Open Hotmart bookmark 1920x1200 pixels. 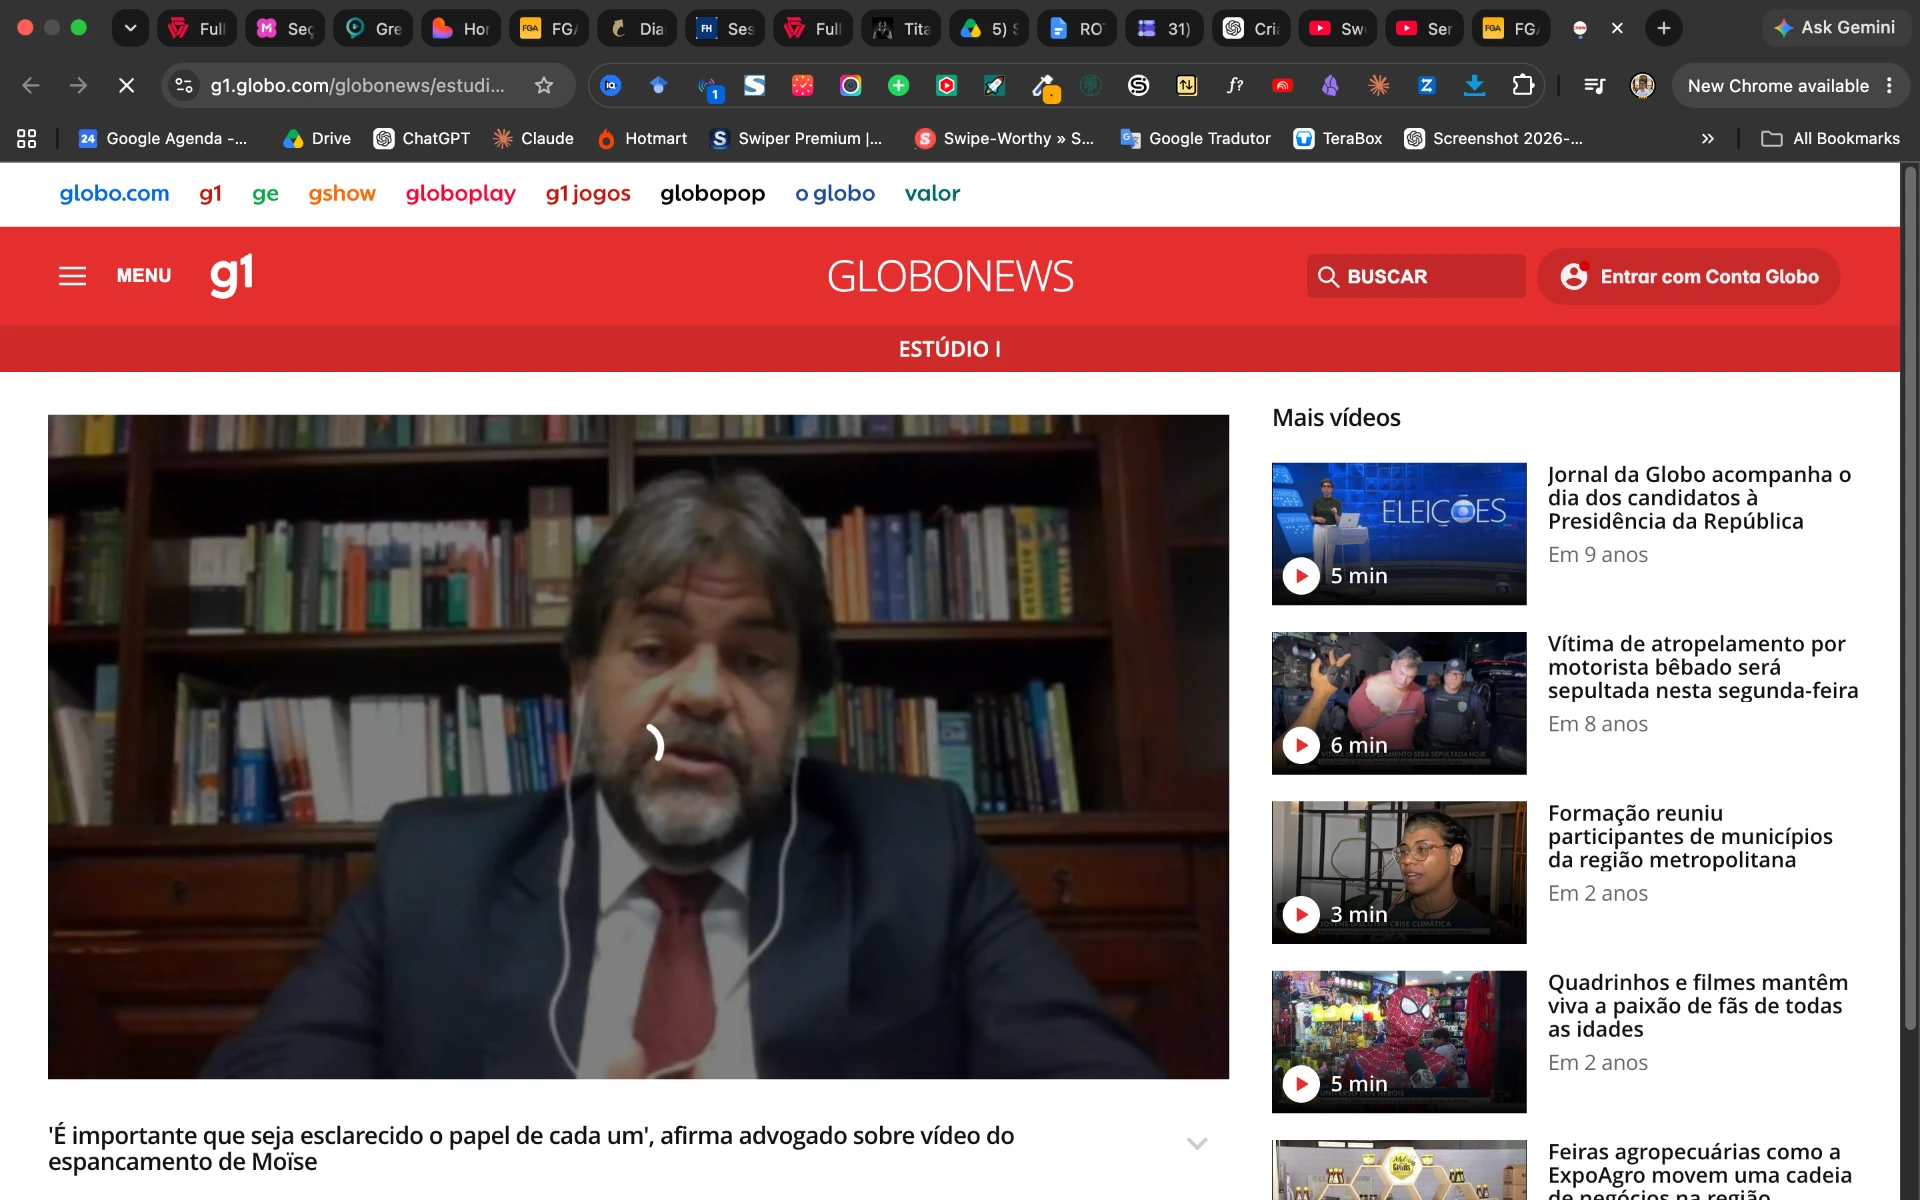coord(642,139)
